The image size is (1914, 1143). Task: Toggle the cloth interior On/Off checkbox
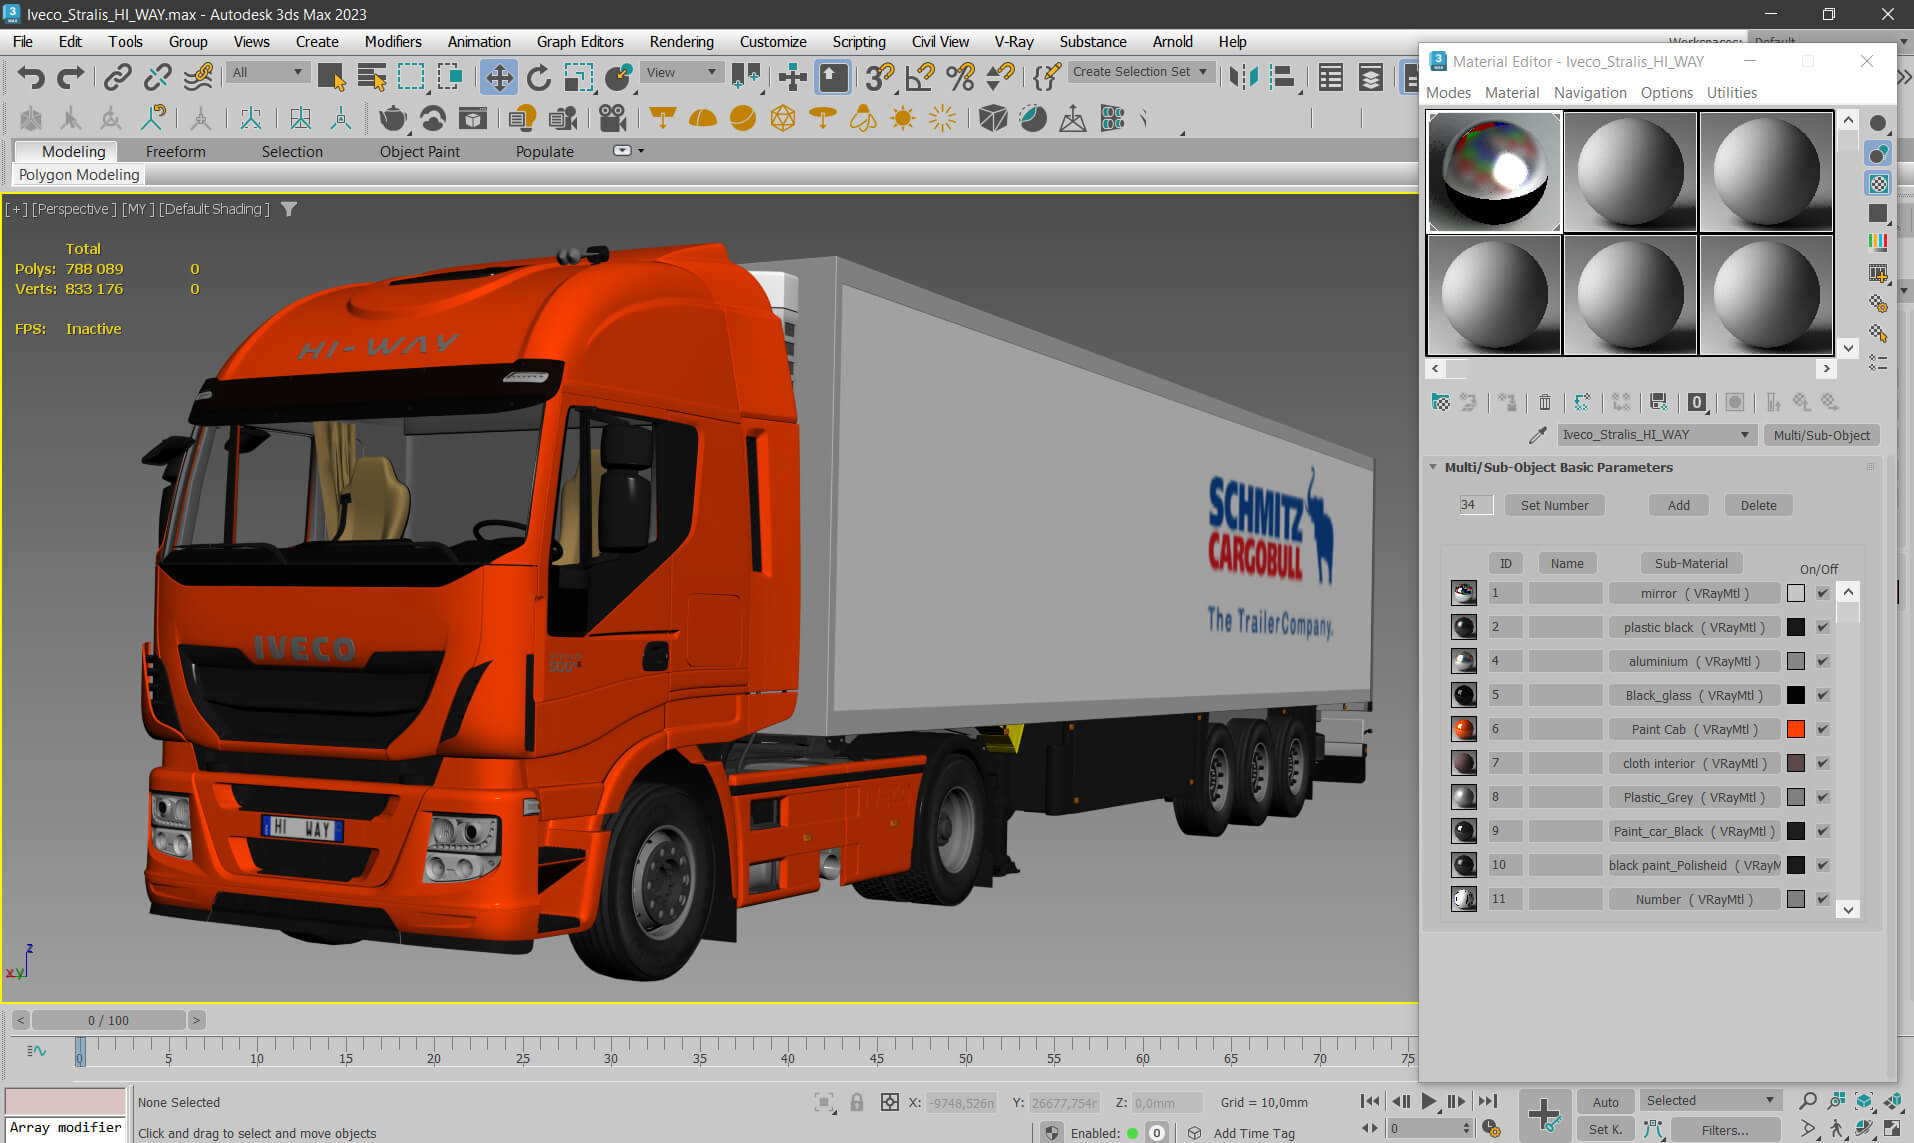click(x=1823, y=763)
